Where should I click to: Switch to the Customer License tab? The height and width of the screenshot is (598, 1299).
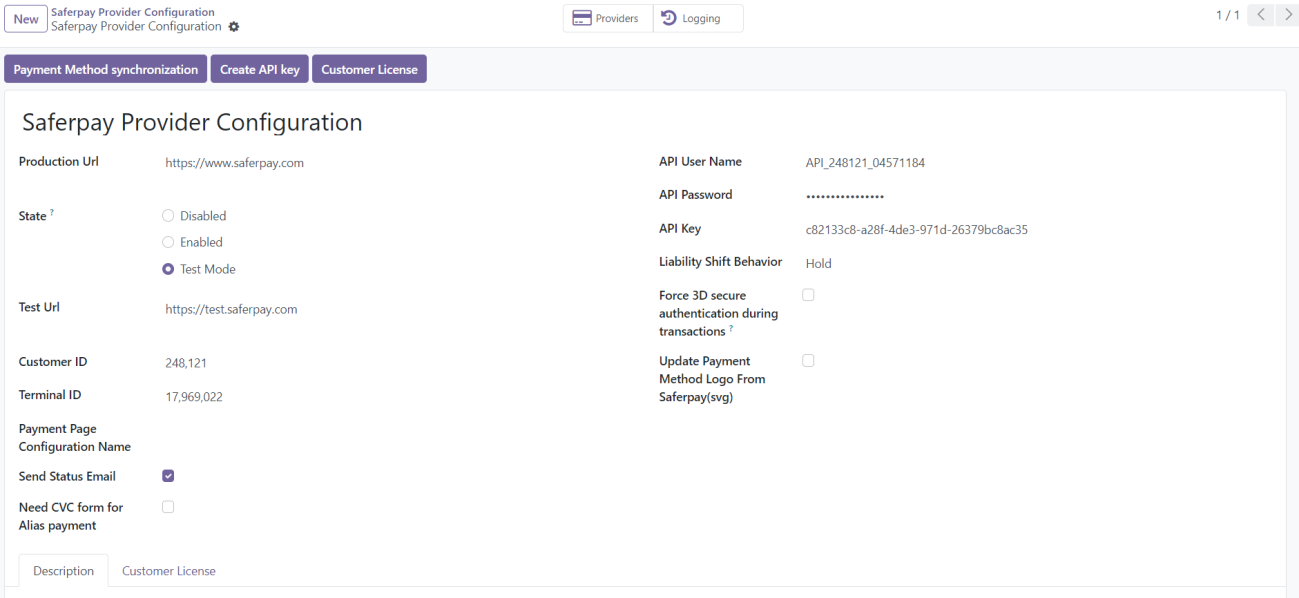coord(168,571)
